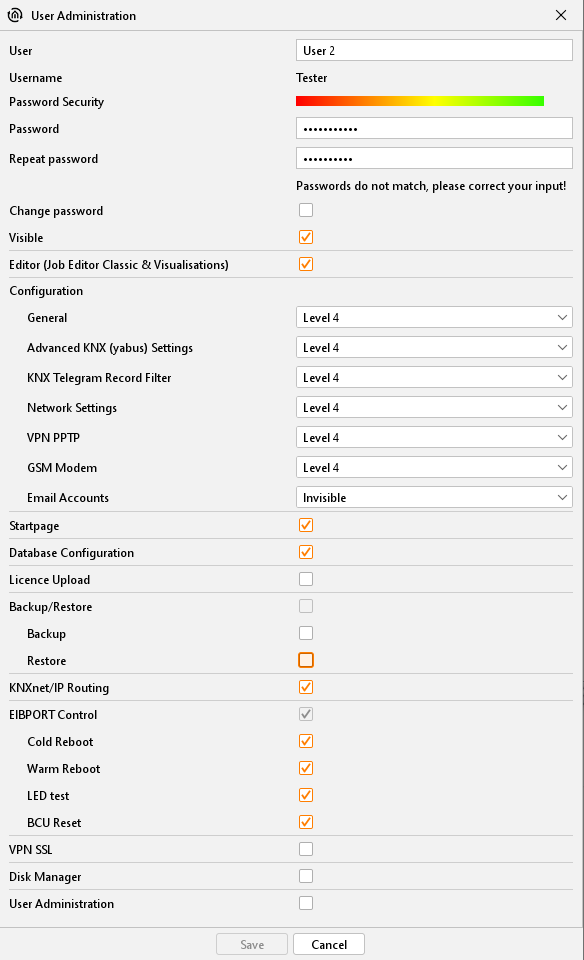
Task: Uncheck the Visible checkbox
Action: tap(306, 237)
